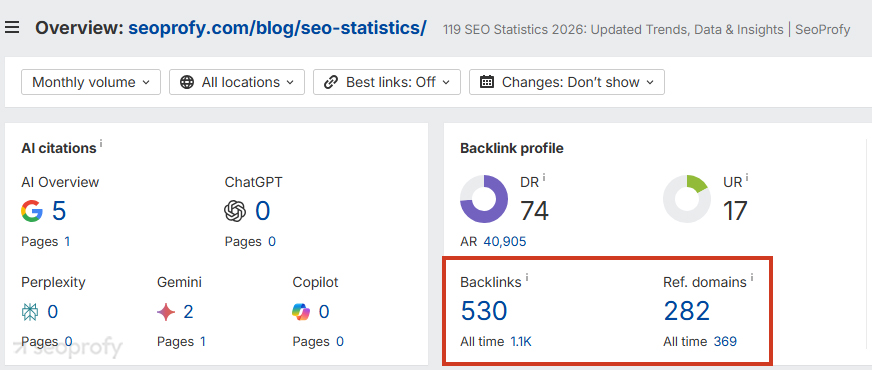
Task: Open Ref. domains all time 369
Action: tap(725, 342)
